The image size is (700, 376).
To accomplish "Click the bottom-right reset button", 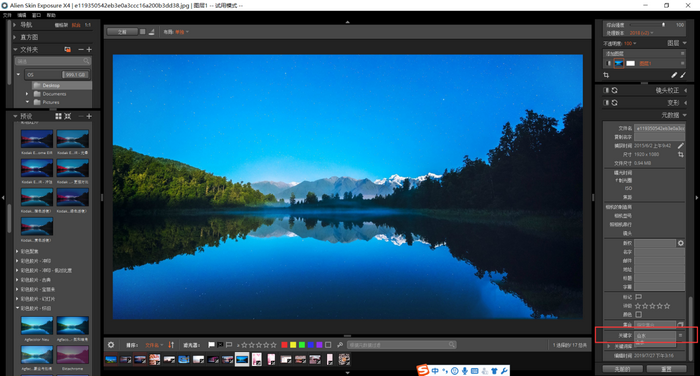I will tap(667, 369).
